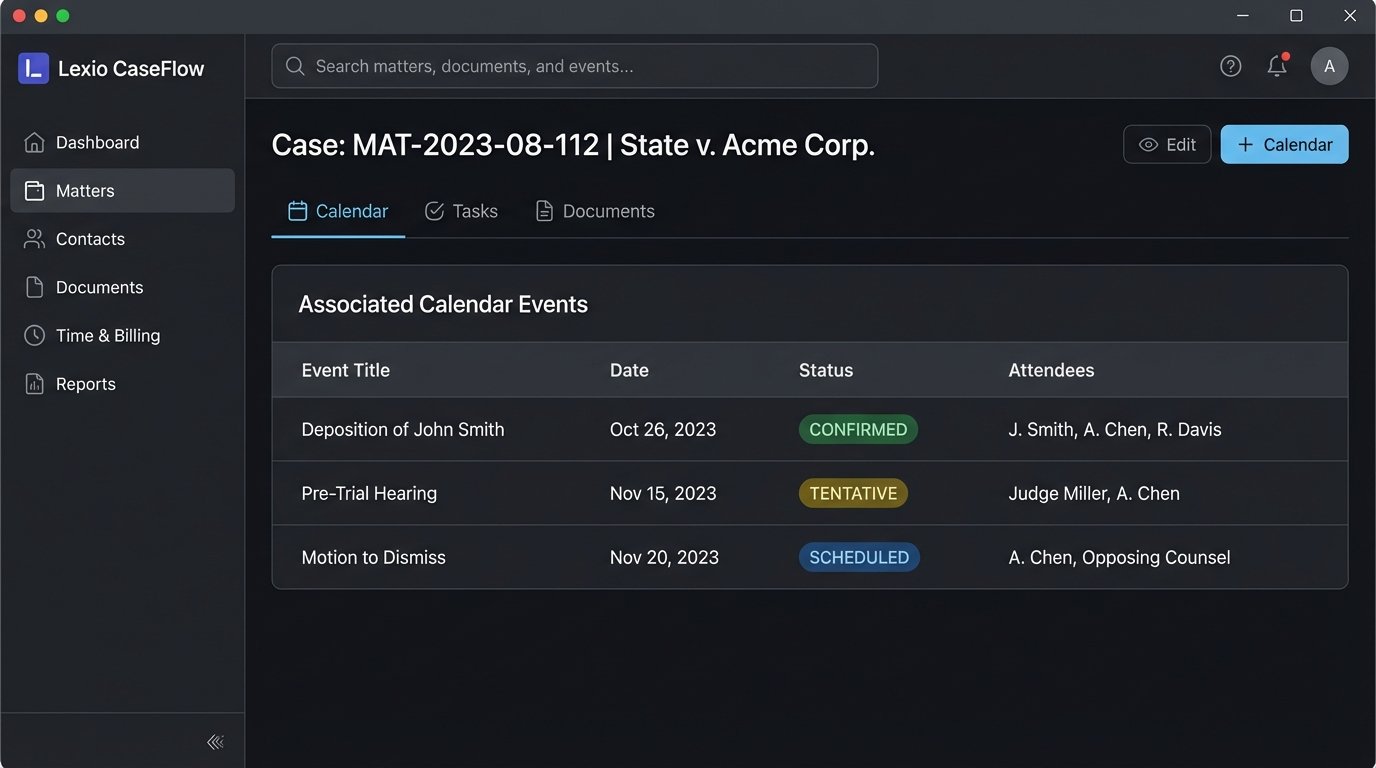Click the eye icon inside the Edit button
The height and width of the screenshot is (768, 1376).
pos(1147,144)
